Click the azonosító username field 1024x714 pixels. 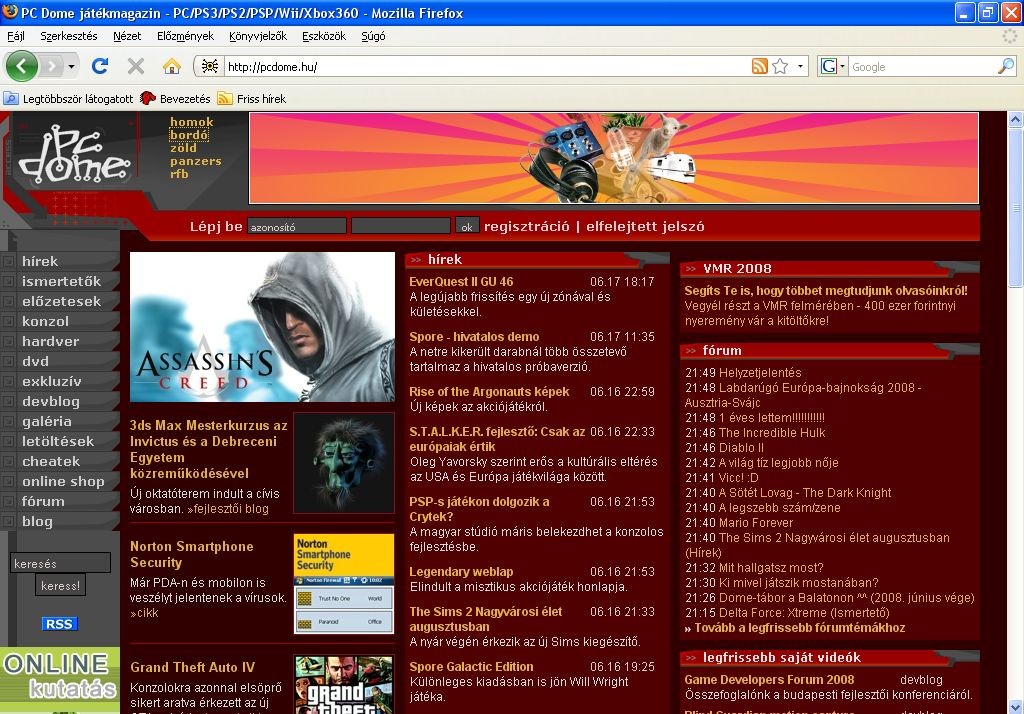[296, 226]
